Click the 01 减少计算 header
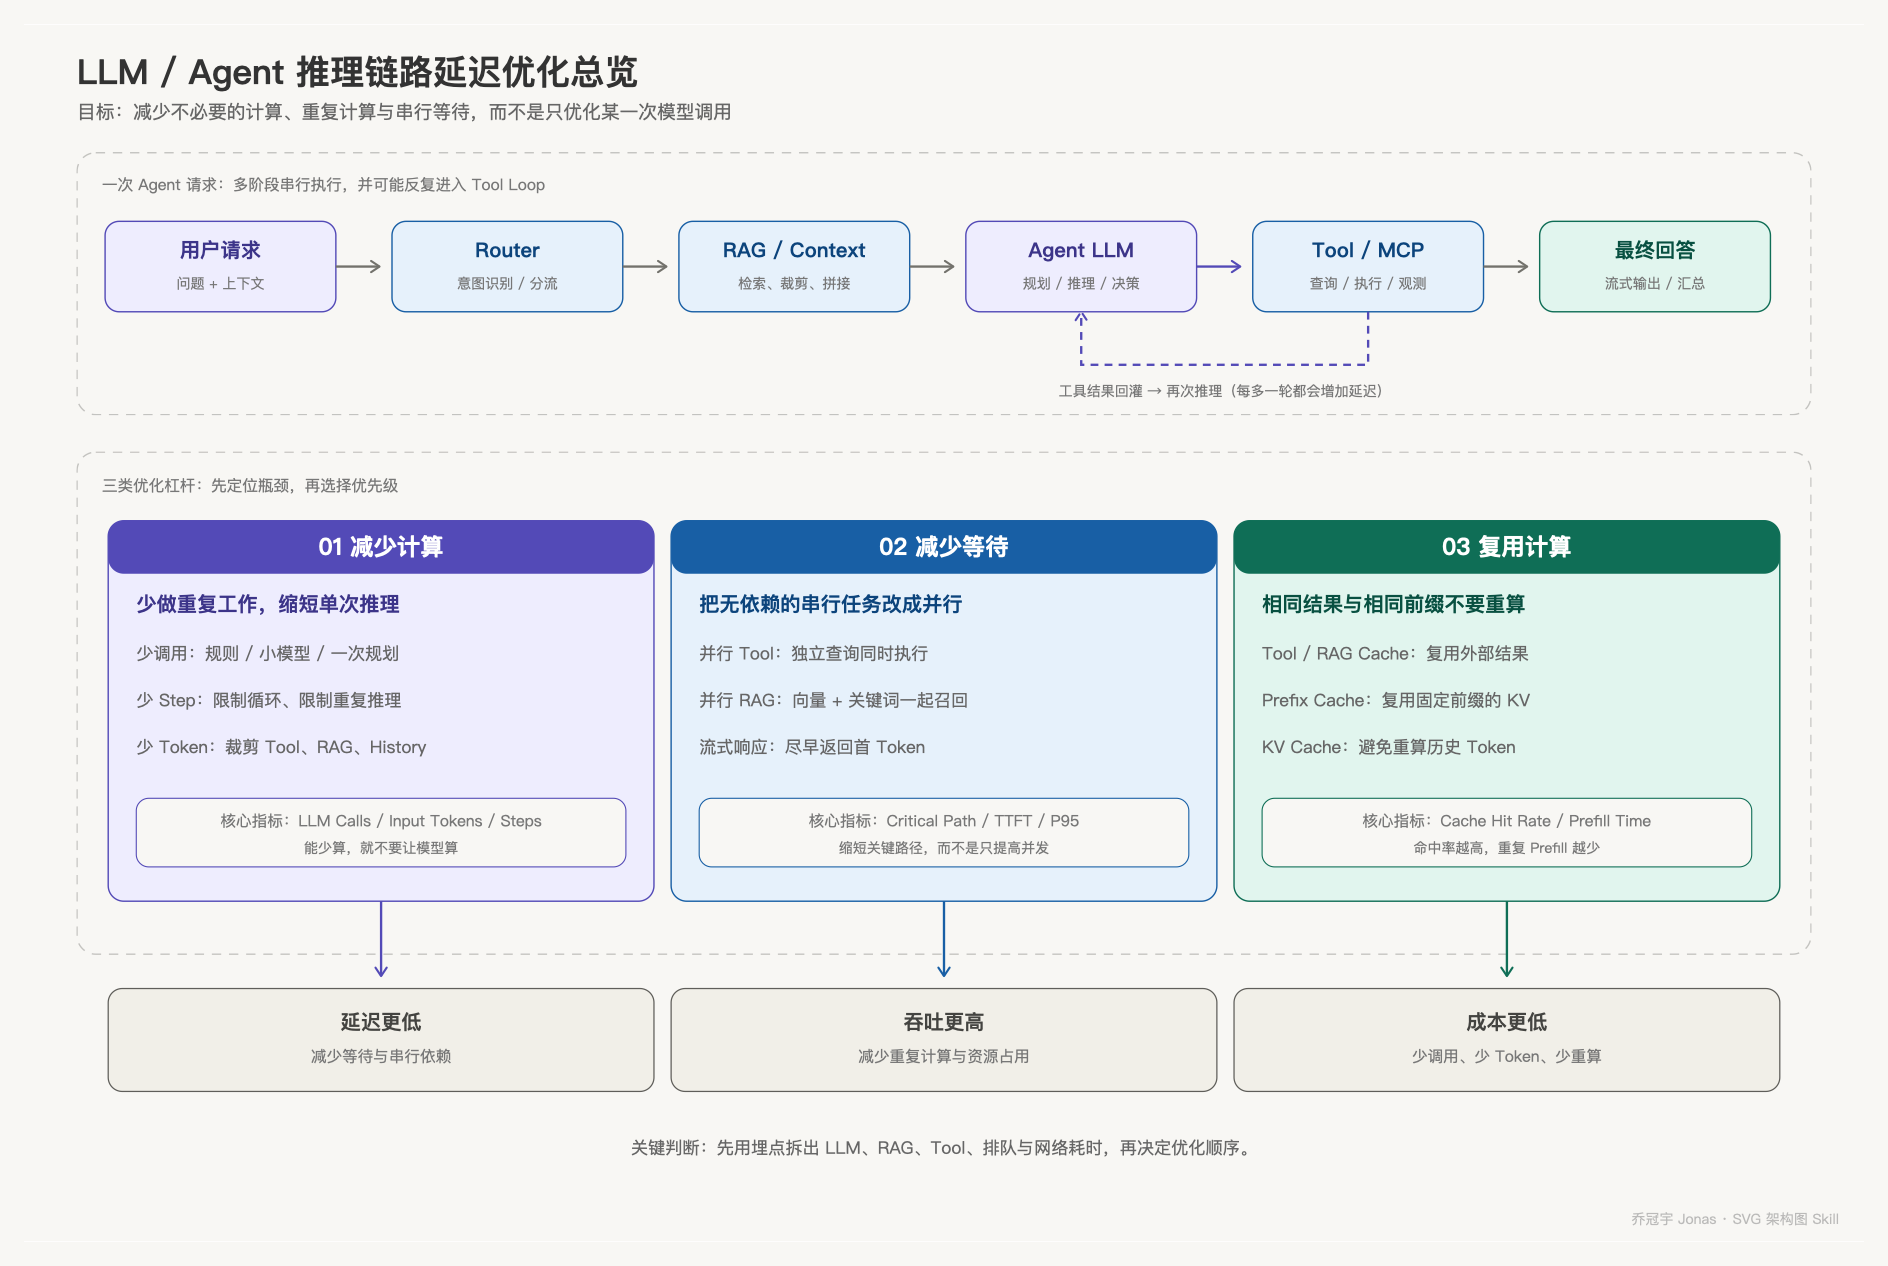The image size is (1888, 1266). pyautogui.click(x=381, y=546)
